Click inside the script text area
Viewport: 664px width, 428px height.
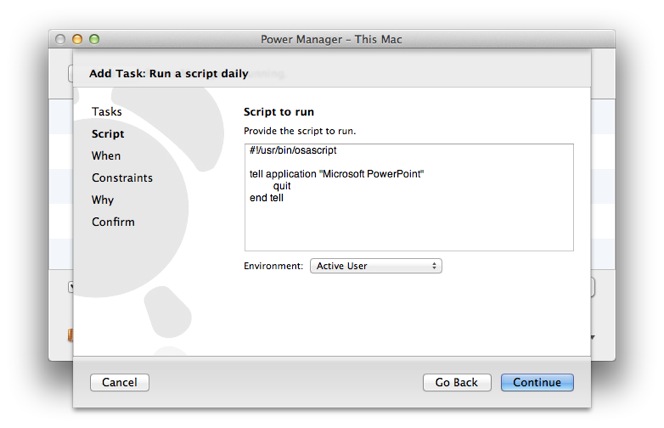pos(409,197)
